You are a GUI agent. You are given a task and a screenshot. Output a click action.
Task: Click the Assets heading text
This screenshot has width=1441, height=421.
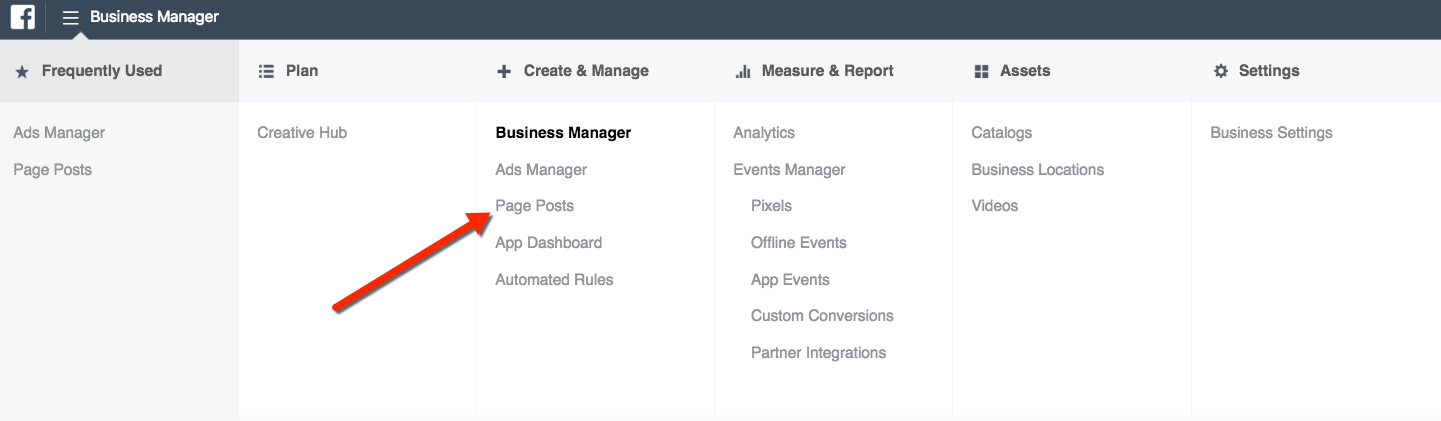click(1025, 71)
